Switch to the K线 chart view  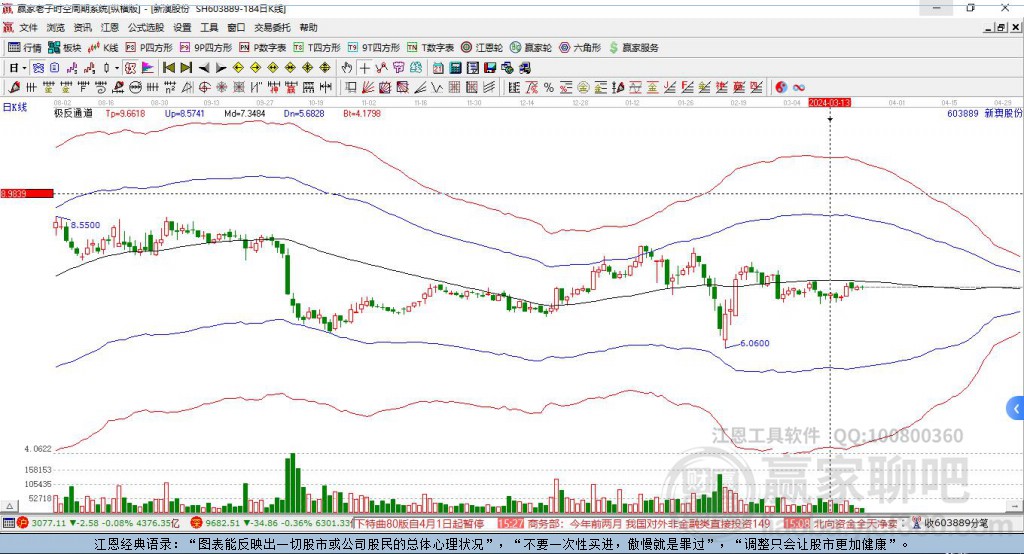click(x=103, y=48)
